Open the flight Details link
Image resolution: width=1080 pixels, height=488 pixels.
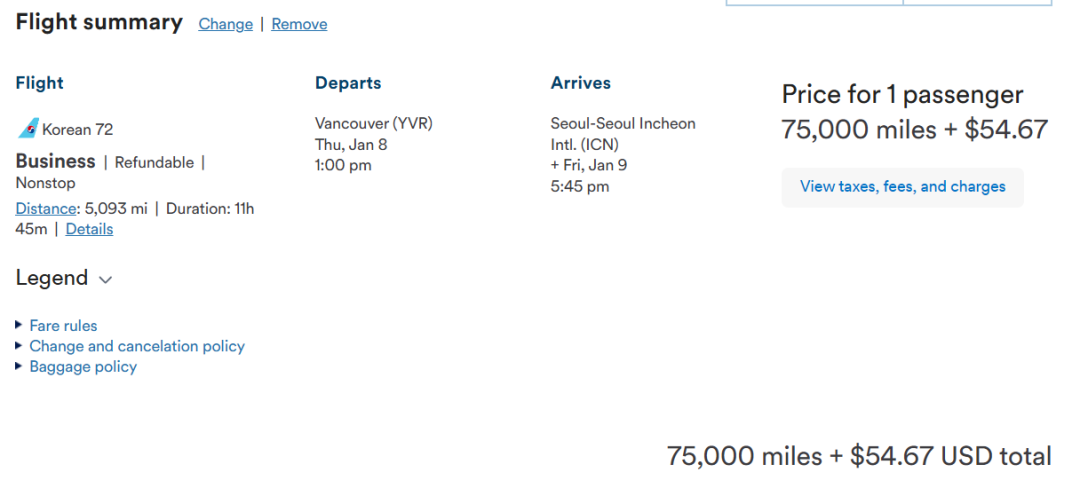click(x=89, y=229)
